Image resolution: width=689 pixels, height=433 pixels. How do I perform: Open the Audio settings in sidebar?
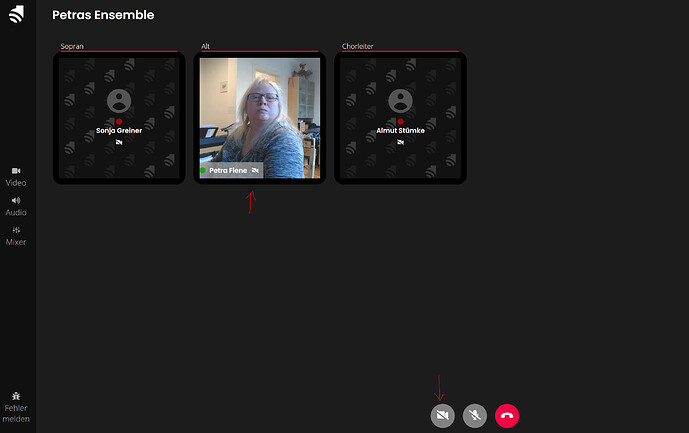(x=16, y=207)
